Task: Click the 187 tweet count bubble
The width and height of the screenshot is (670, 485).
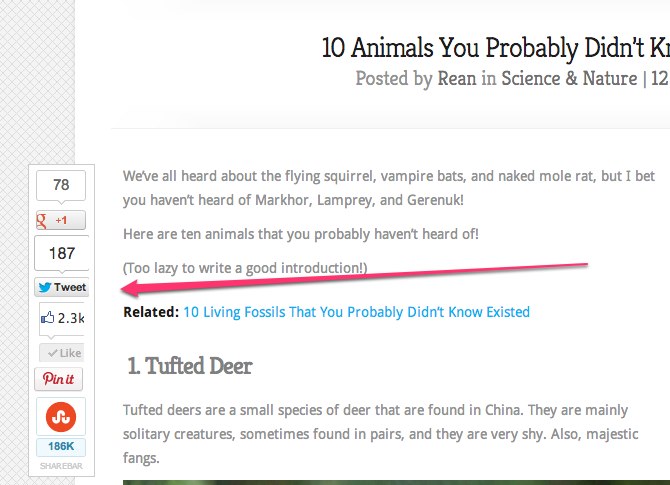Action: pyautogui.click(x=61, y=253)
